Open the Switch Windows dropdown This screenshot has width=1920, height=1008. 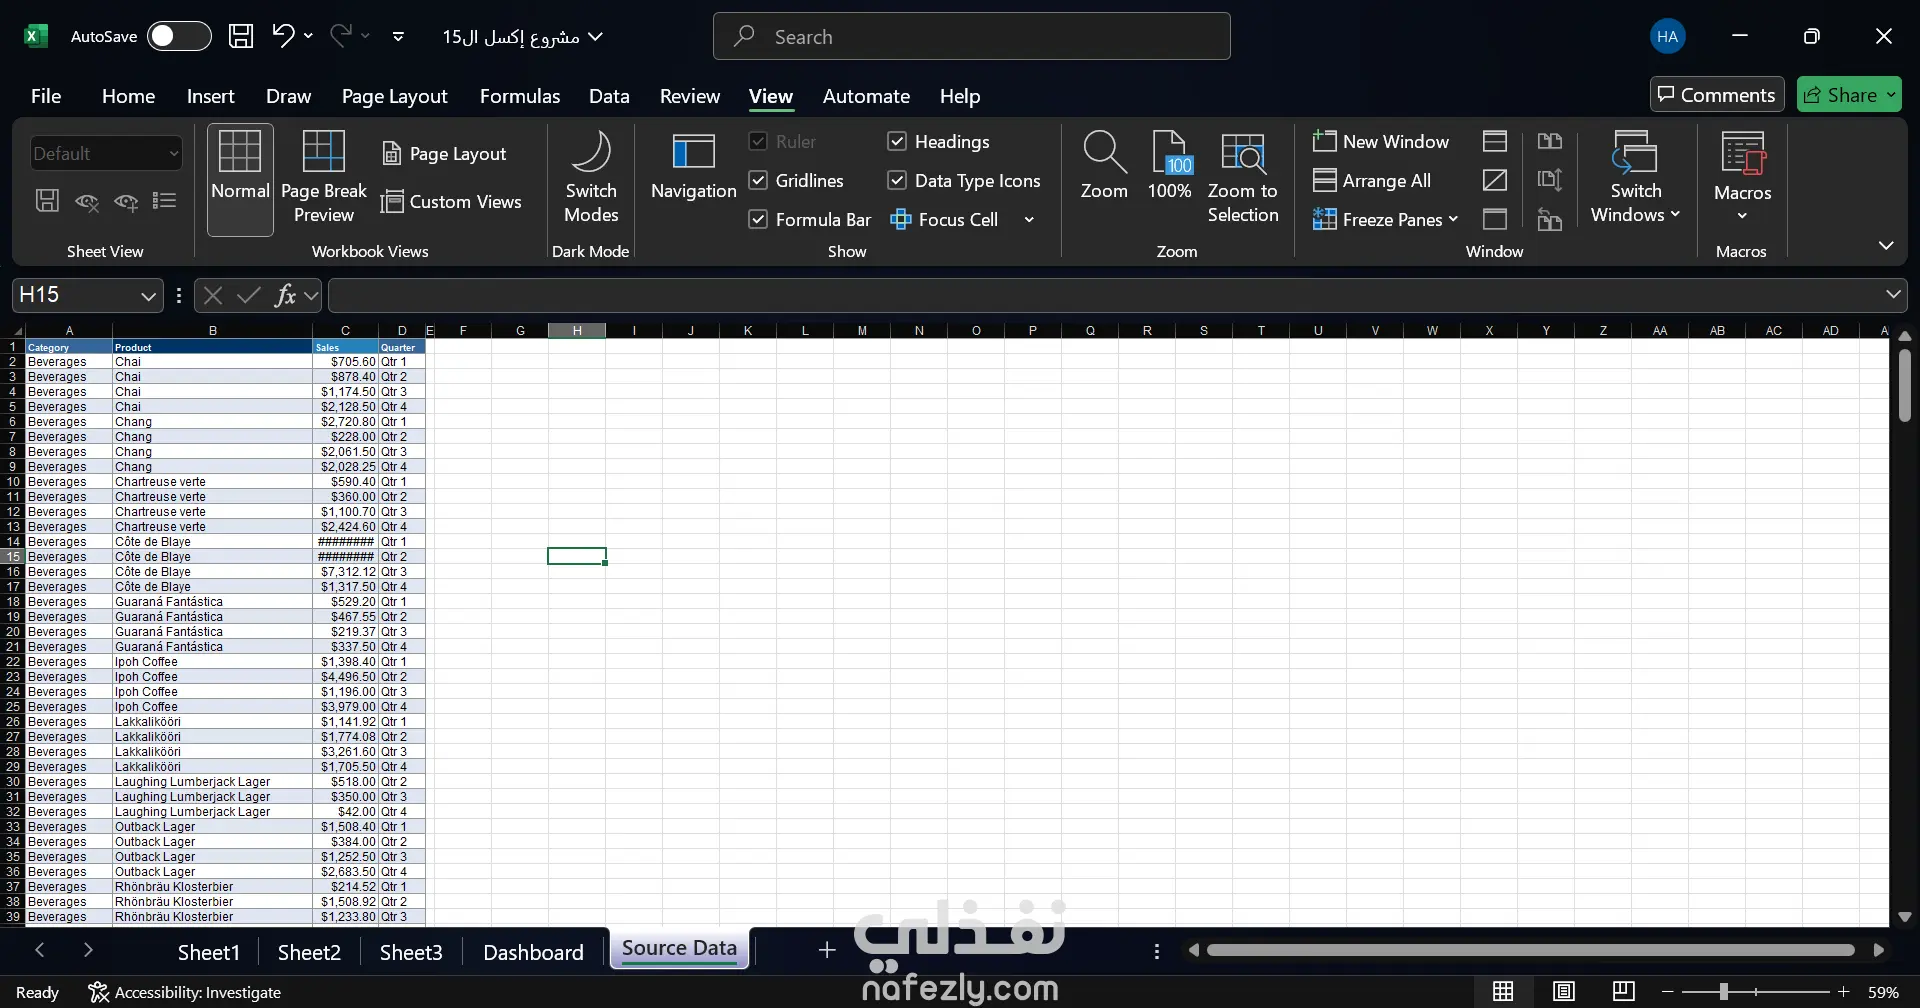[1636, 178]
